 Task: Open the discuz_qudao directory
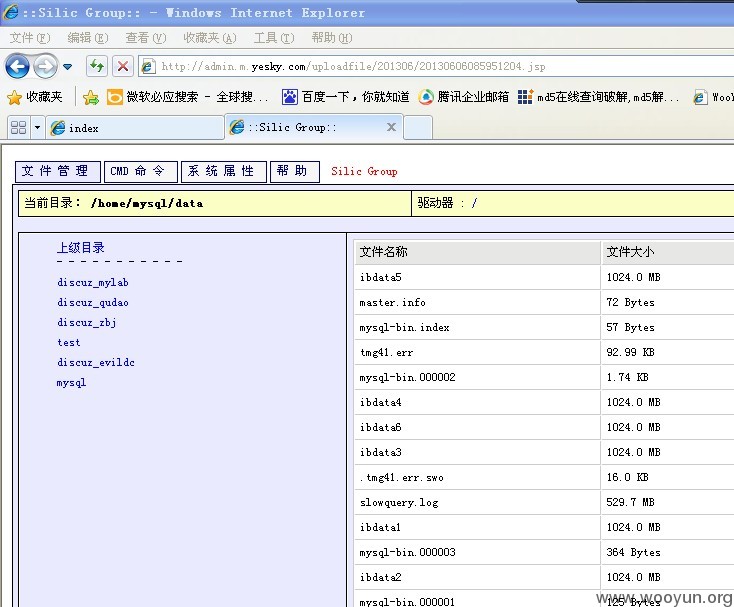point(93,302)
